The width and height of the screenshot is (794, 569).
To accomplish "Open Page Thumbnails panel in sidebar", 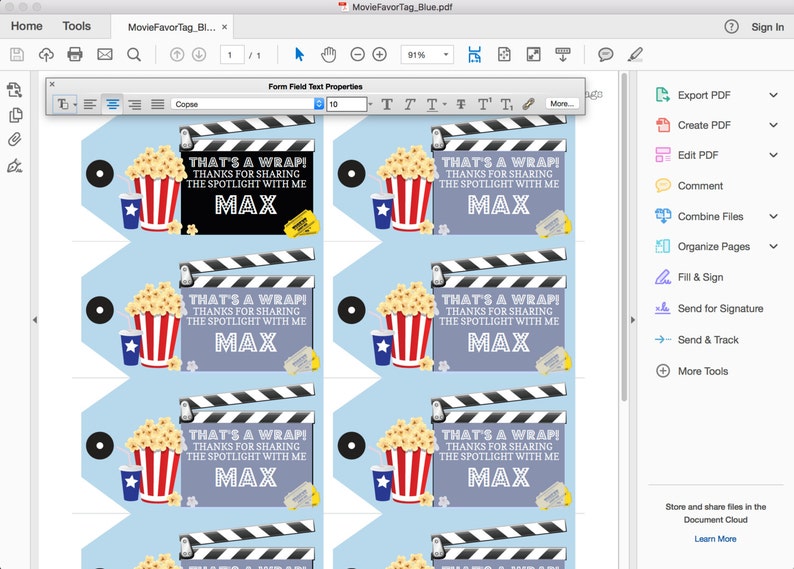I will pyautogui.click(x=16, y=115).
